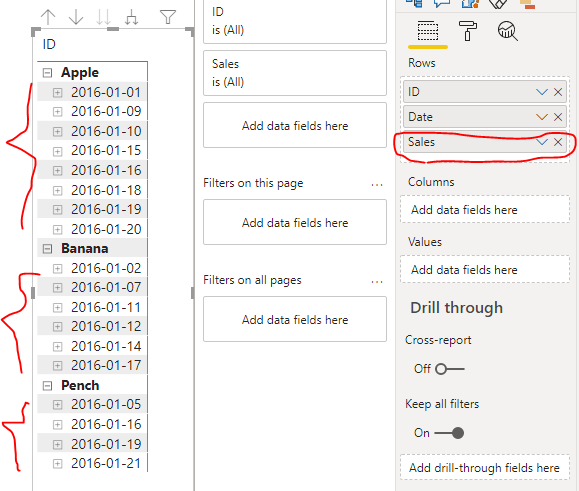Expand 2016-01-14 row under Banana
Viewport: 579px width, 491px height.
(58, 347)
